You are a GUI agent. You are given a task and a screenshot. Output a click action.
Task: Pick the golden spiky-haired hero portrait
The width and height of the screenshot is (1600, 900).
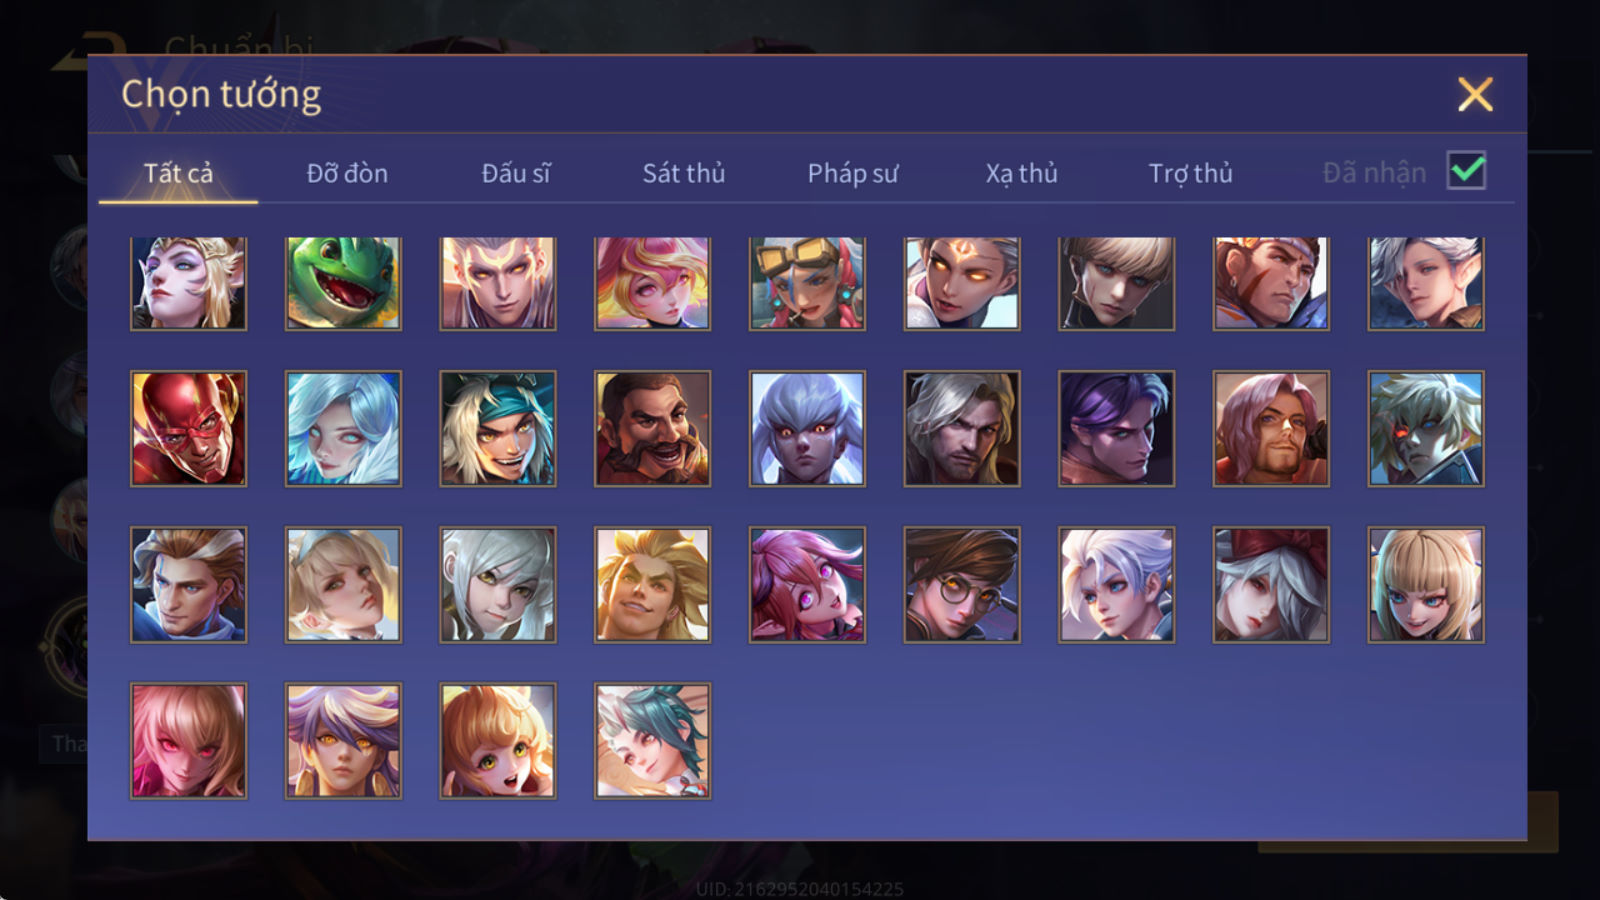click(652, 585)
